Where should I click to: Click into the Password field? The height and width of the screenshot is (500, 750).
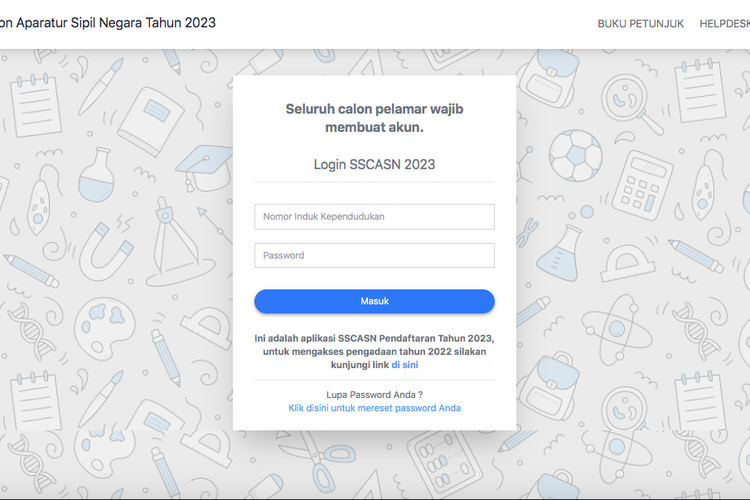[374, 255]
